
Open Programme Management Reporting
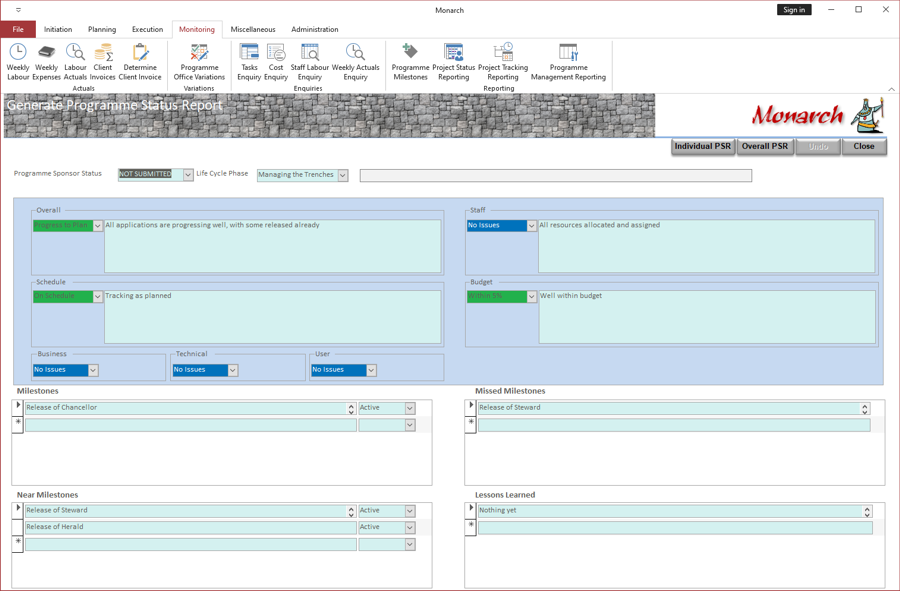point(568,61)
